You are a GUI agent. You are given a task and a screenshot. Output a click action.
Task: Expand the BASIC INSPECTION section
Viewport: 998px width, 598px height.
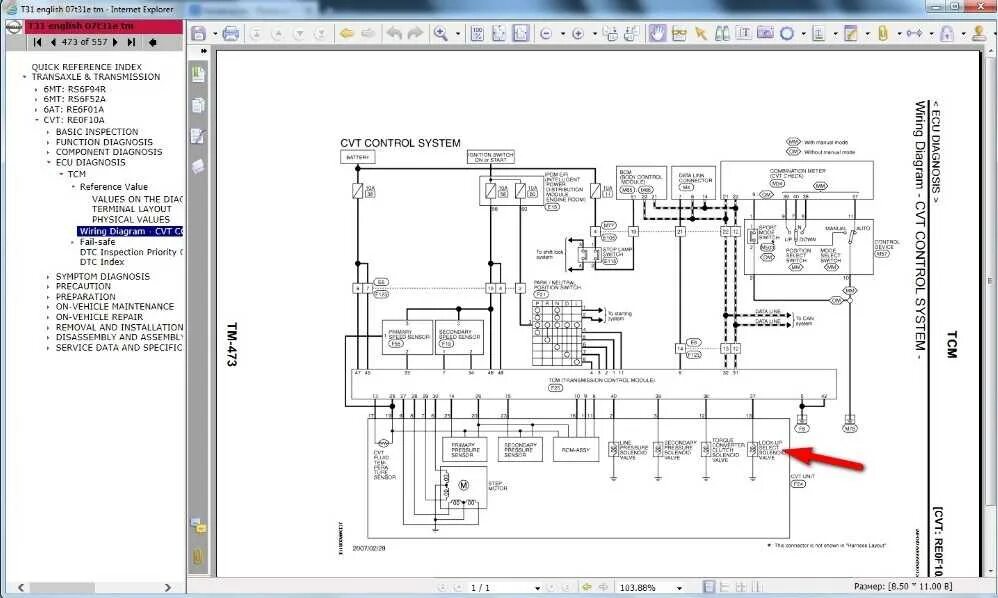pyautogui.click(x=47, y=132)
